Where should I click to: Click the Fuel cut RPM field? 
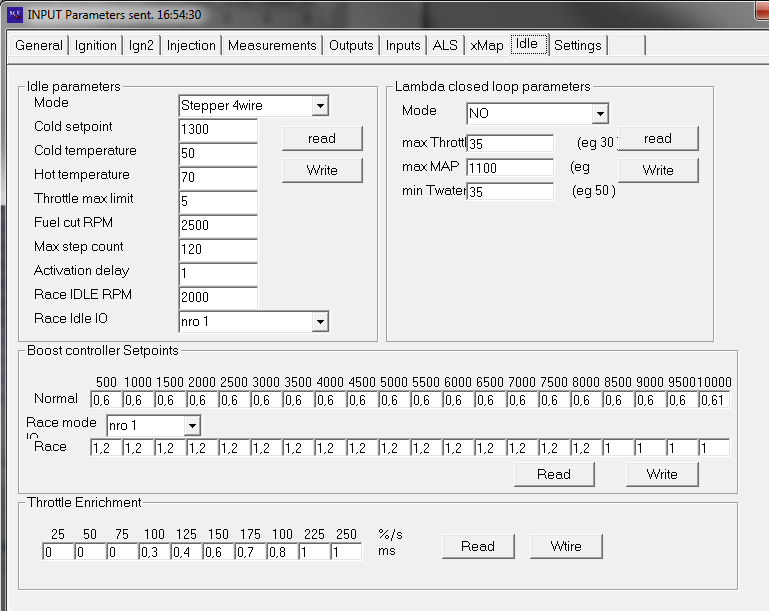pos(218,226)
